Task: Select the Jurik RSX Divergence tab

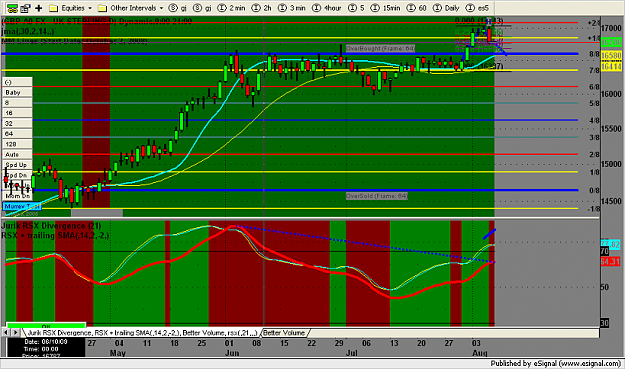Action: coord(142,333)
